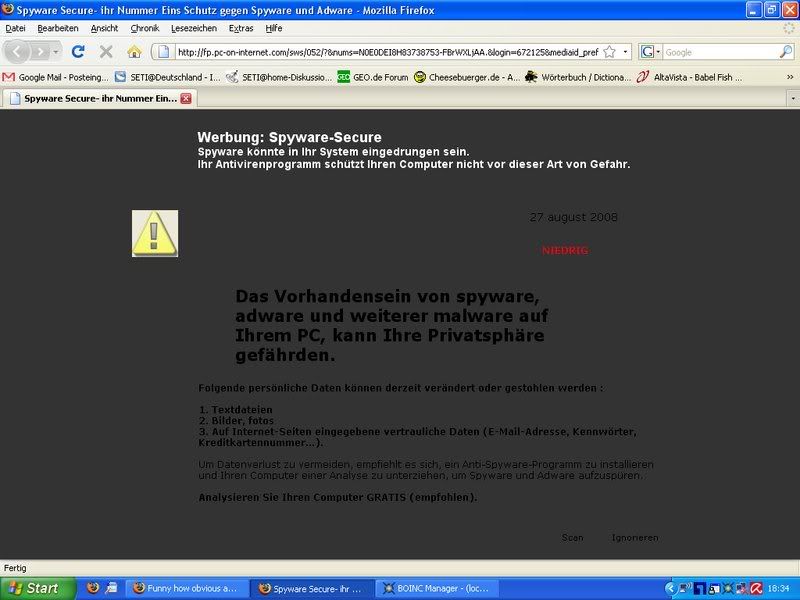Click the Ignorieren link on the page
800x600 pixels.
pos(635,537)
